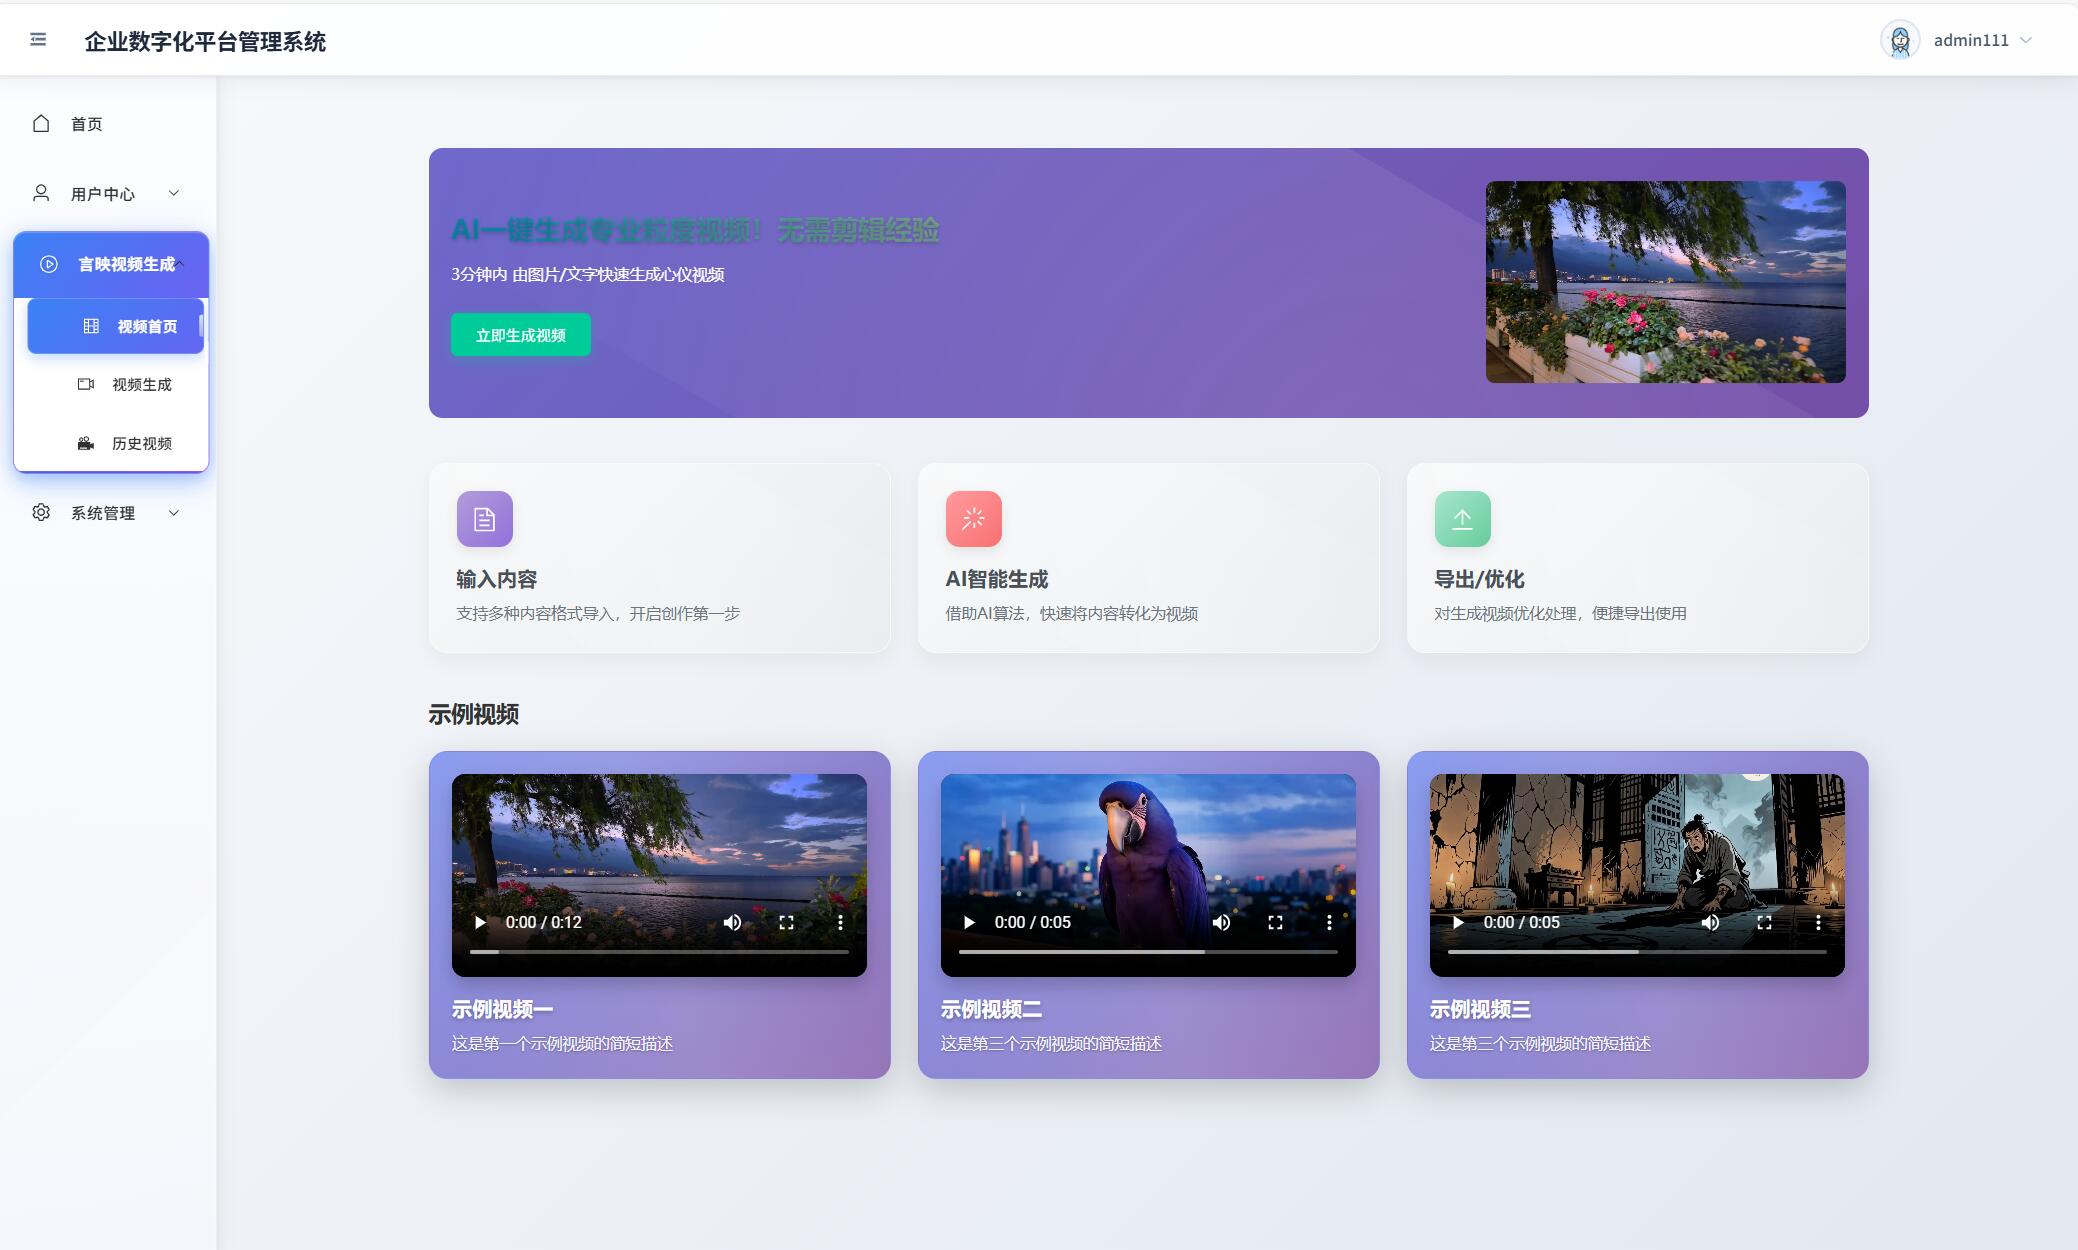Open the admin111 account dropdown arrow
The image size is (2078, 1250).
pyautogui.click(x=2026, y=40)
